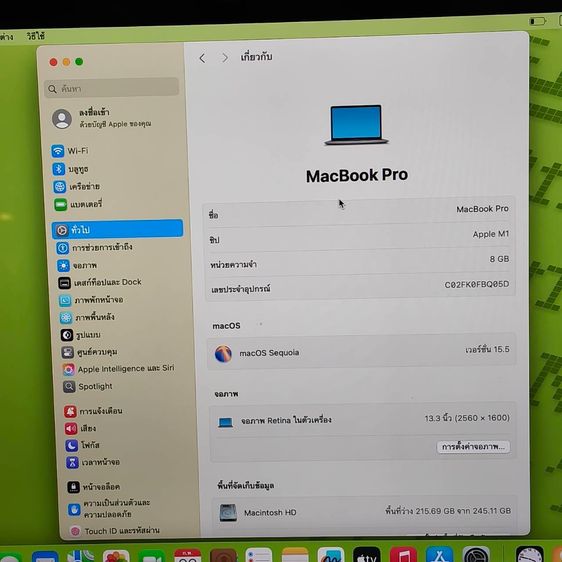This screenshot has width=562, height=562.
Task: Click the large MacBook Pro image
Action: pos(356,125)
